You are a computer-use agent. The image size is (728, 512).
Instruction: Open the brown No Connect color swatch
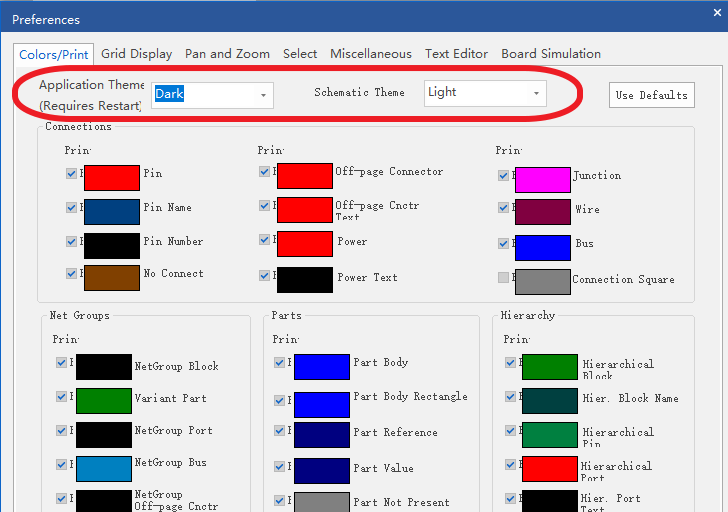(x=111, y=278)
